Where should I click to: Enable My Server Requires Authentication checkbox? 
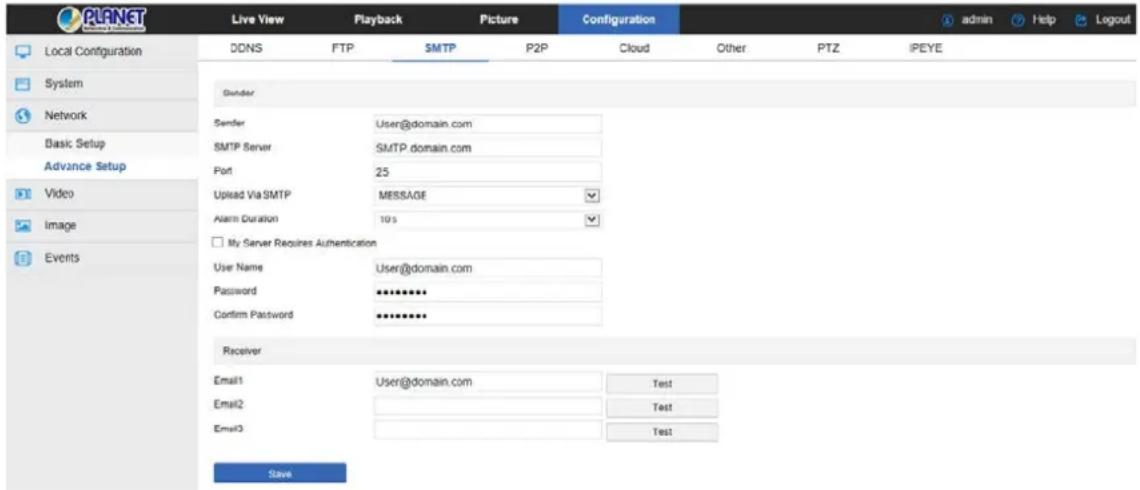218,242
